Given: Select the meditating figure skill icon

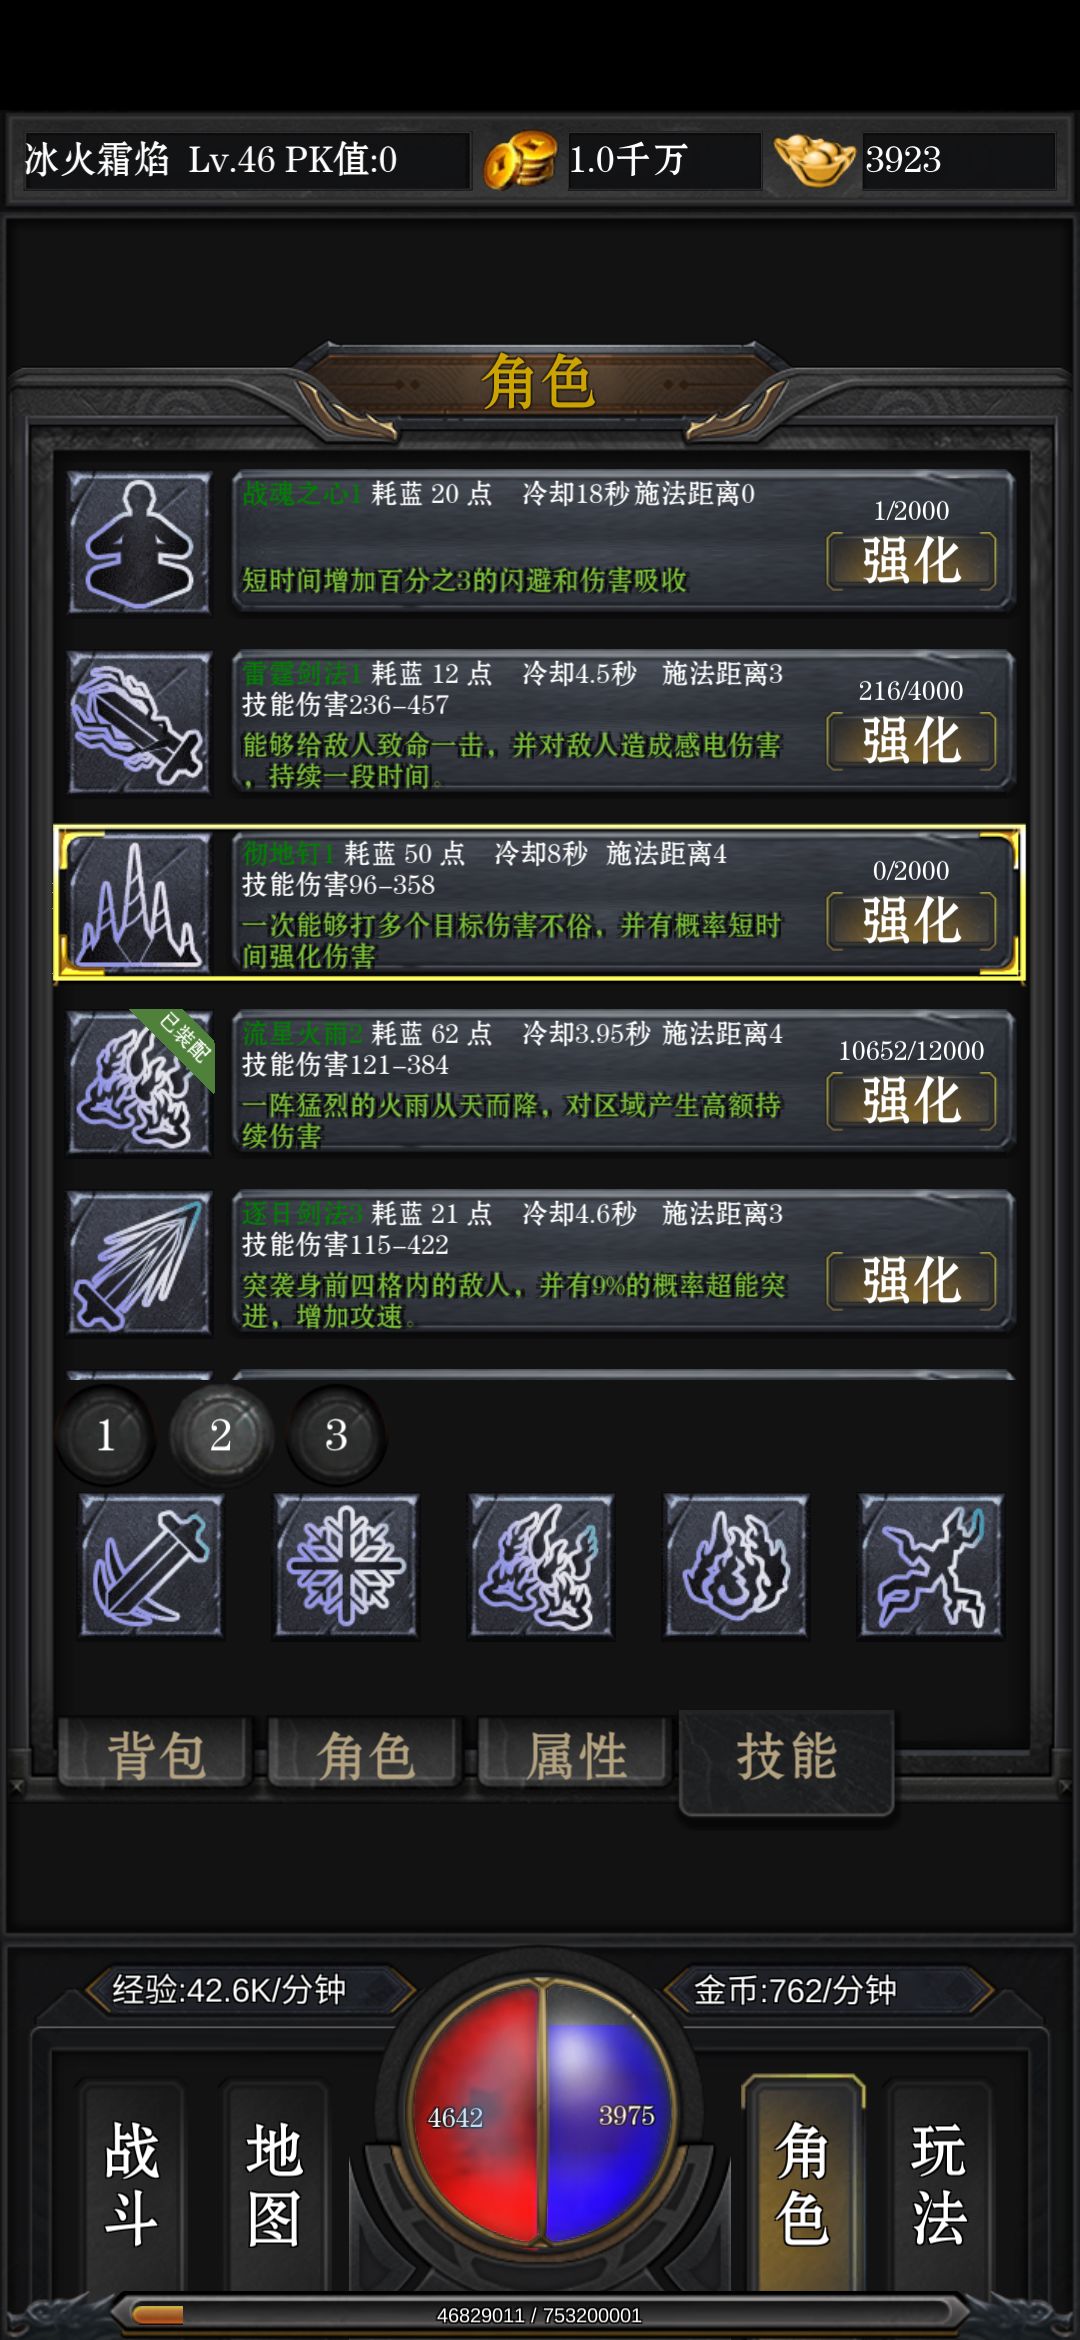Looking at the screenshot, I should click(x=139, y=543).
